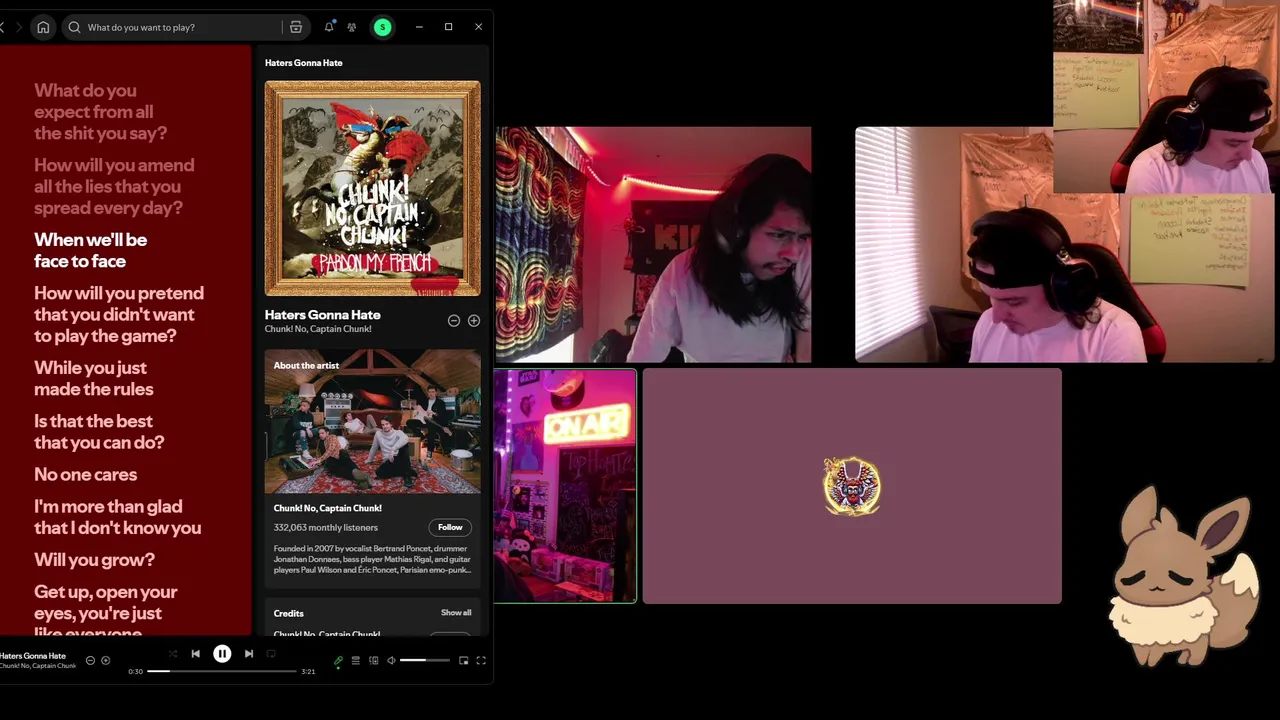Image resolution: width=1280 pixels, height=720 pixels.
Task: Select the video tile with psychedelic tapestry
Action: click(x=653, y=244)
